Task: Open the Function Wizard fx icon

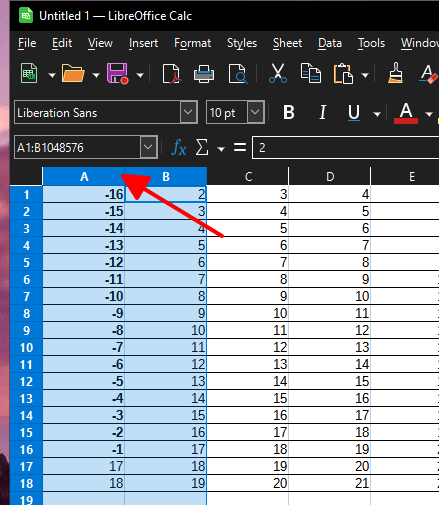Action: (179, 147)
